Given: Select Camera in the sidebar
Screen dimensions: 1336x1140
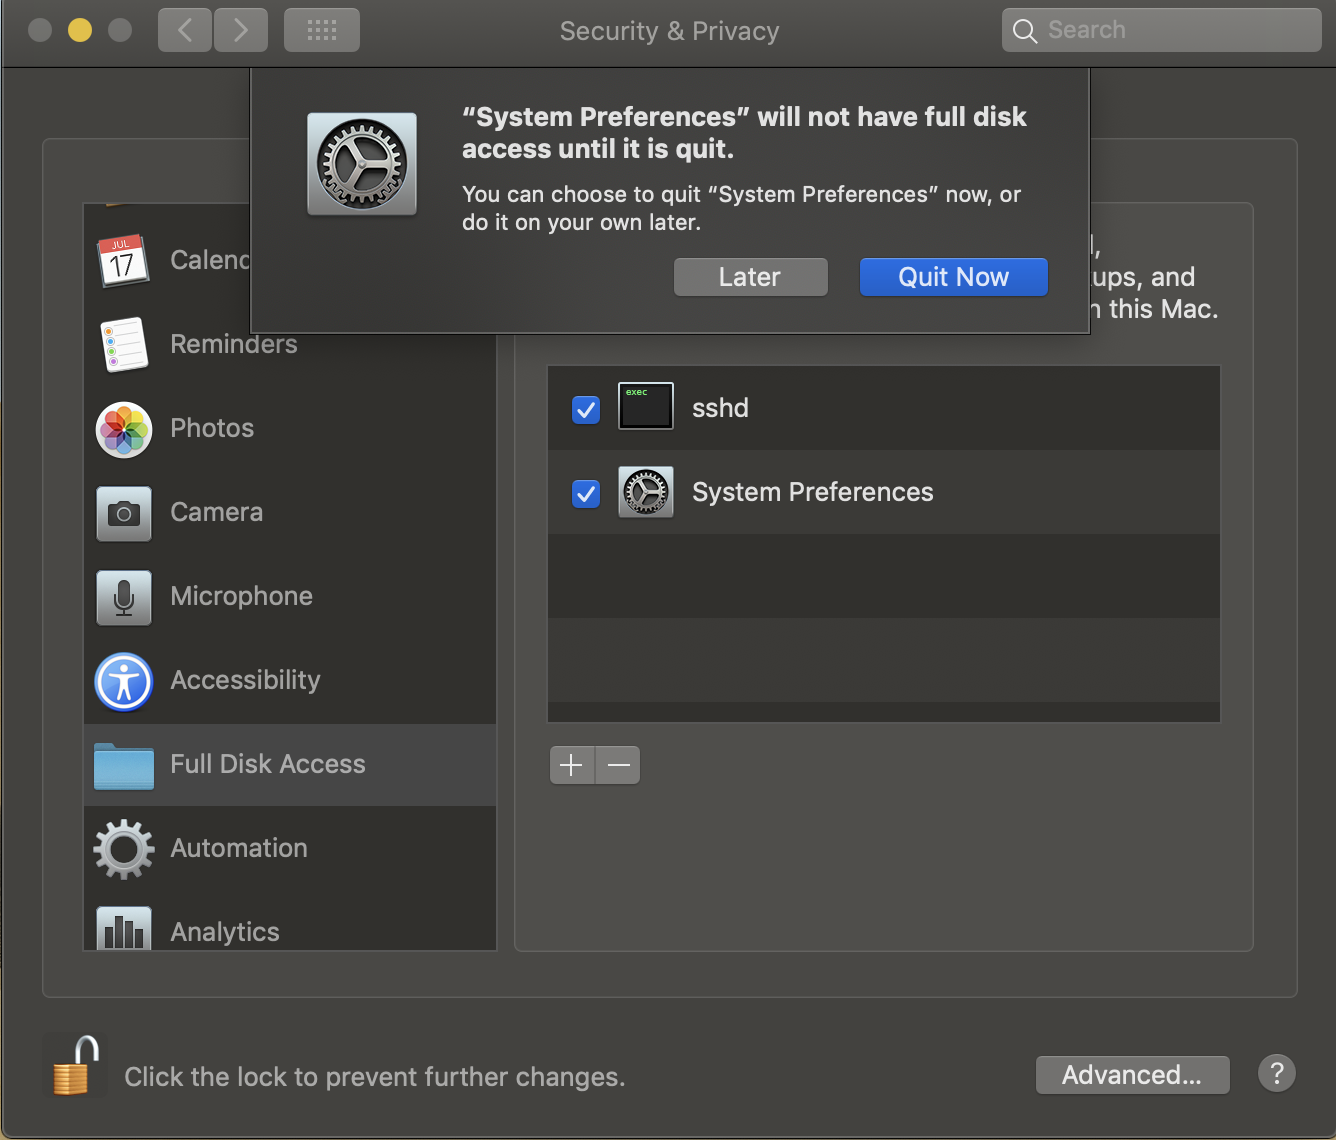Looking at the screenshot, I should (x=290, y=512).
